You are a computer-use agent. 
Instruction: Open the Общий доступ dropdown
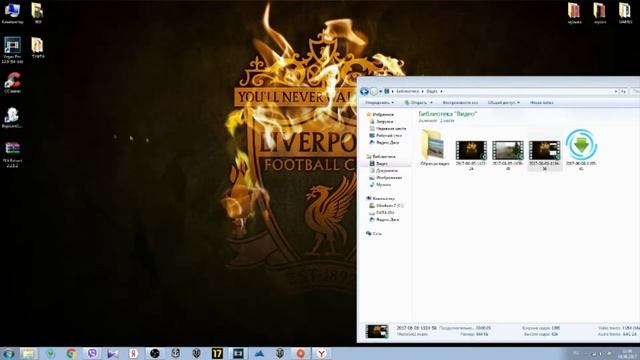pyautogui.click(x=504, y=103)
